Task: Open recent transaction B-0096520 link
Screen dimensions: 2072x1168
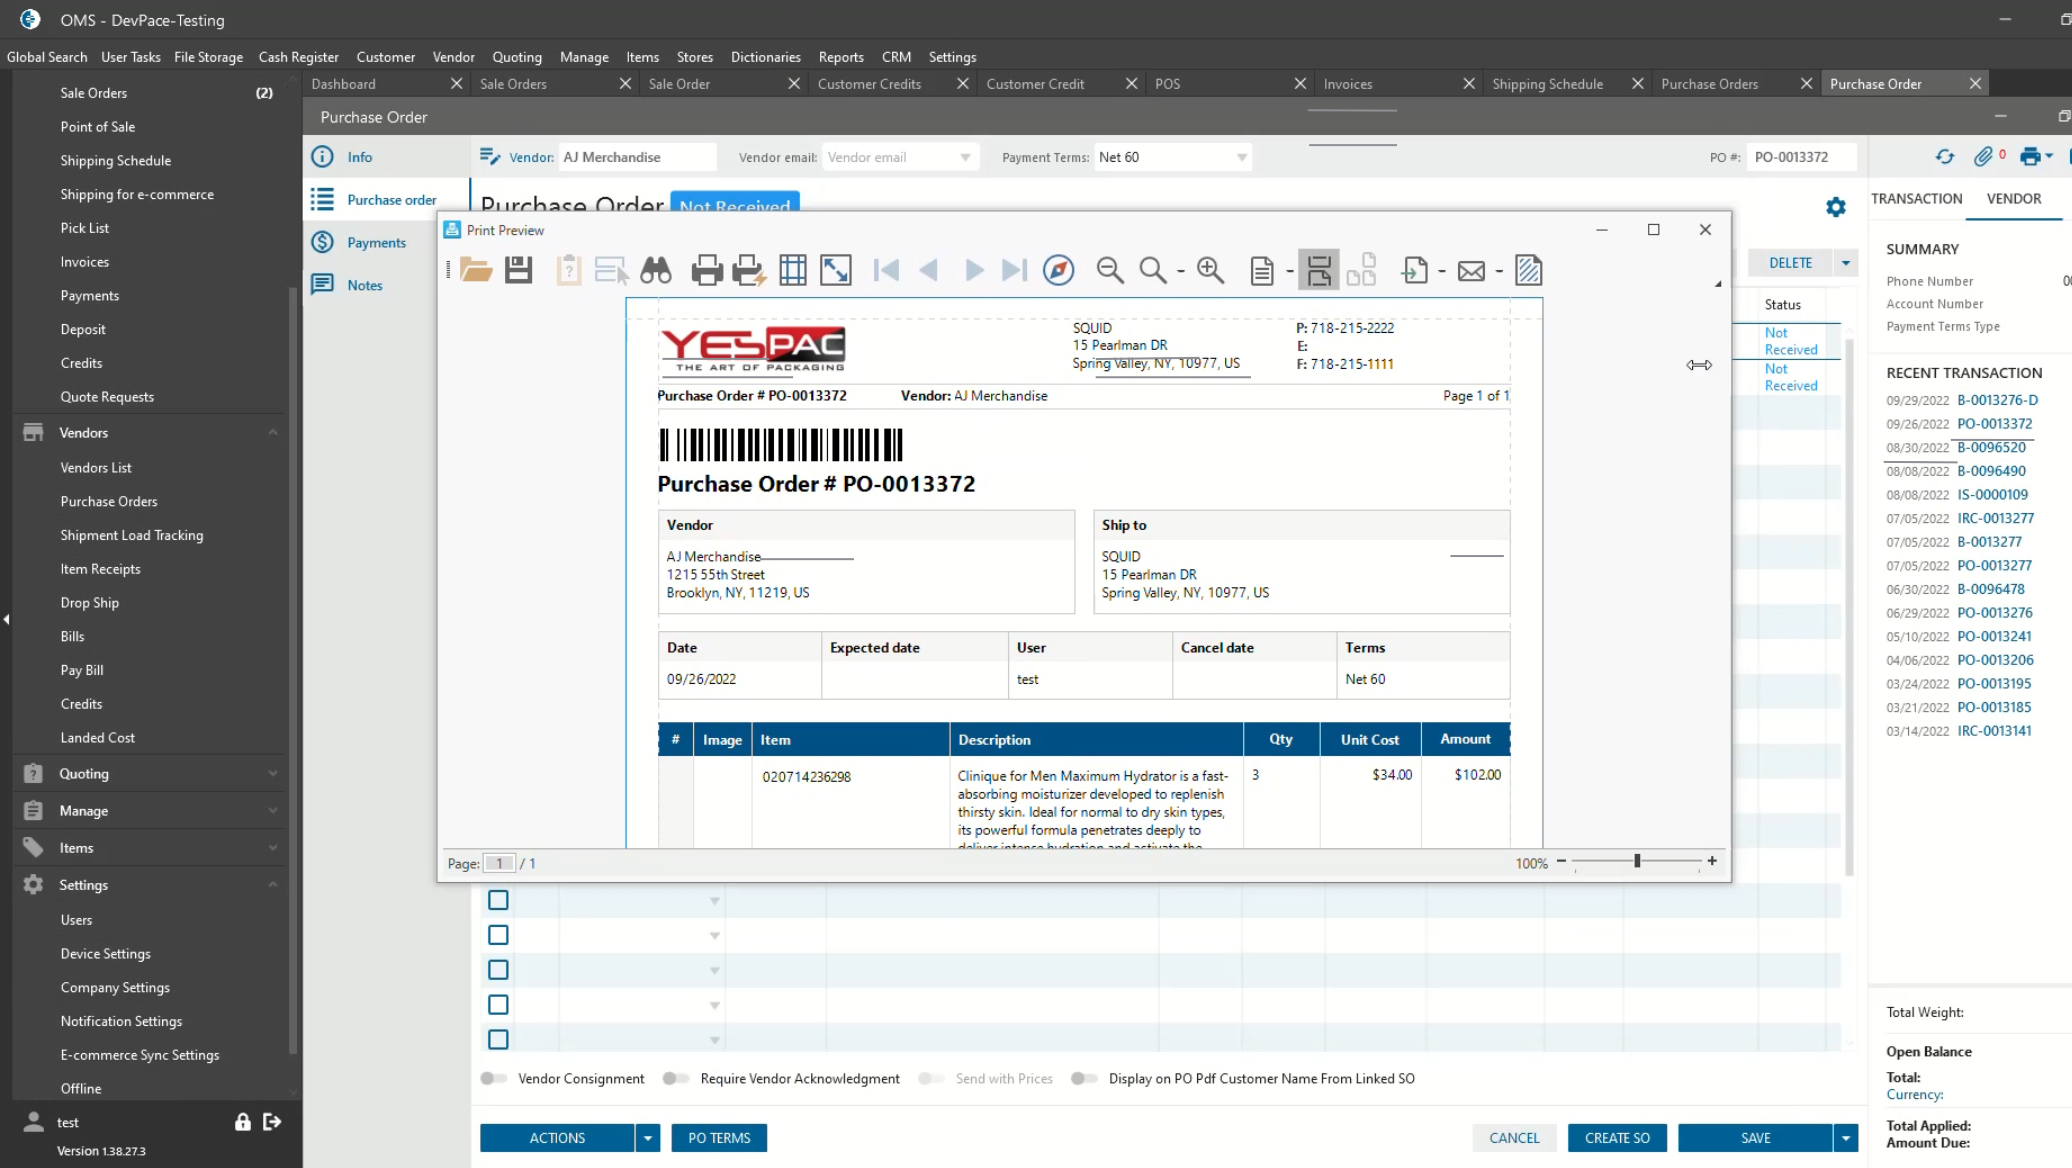Action: (1991, 447)
